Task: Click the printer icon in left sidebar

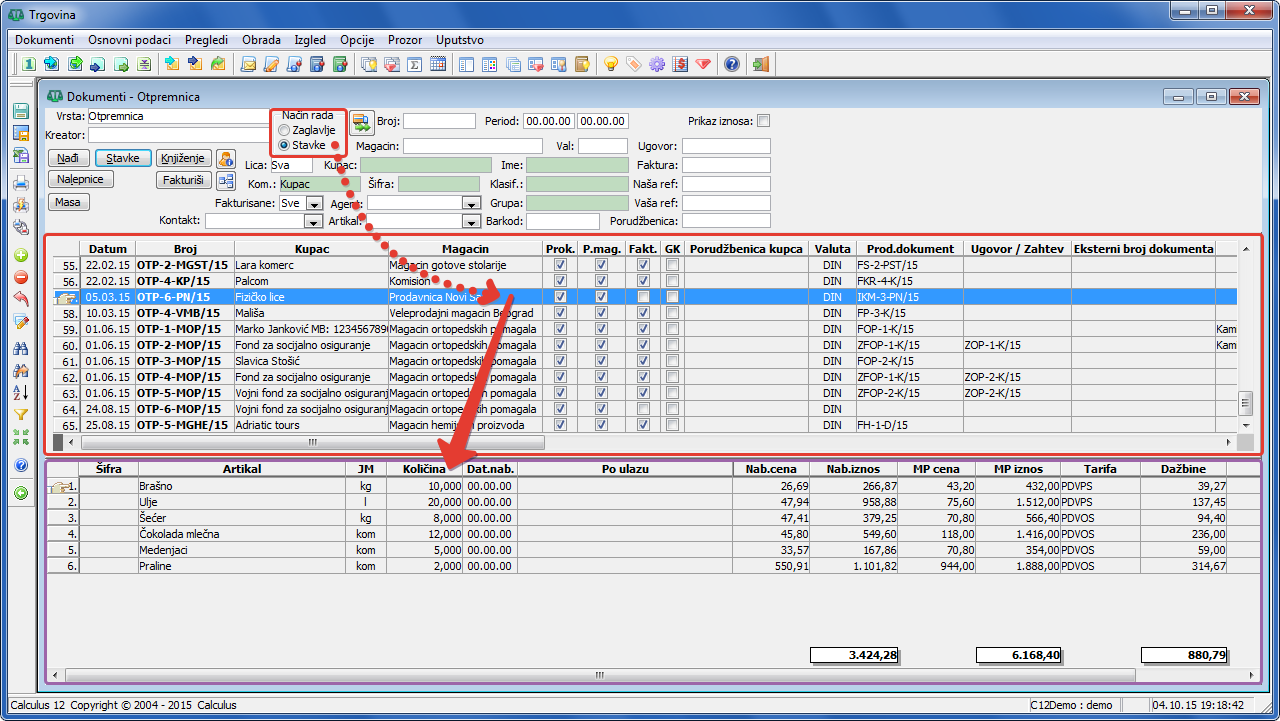Action: tap(20, 183)
